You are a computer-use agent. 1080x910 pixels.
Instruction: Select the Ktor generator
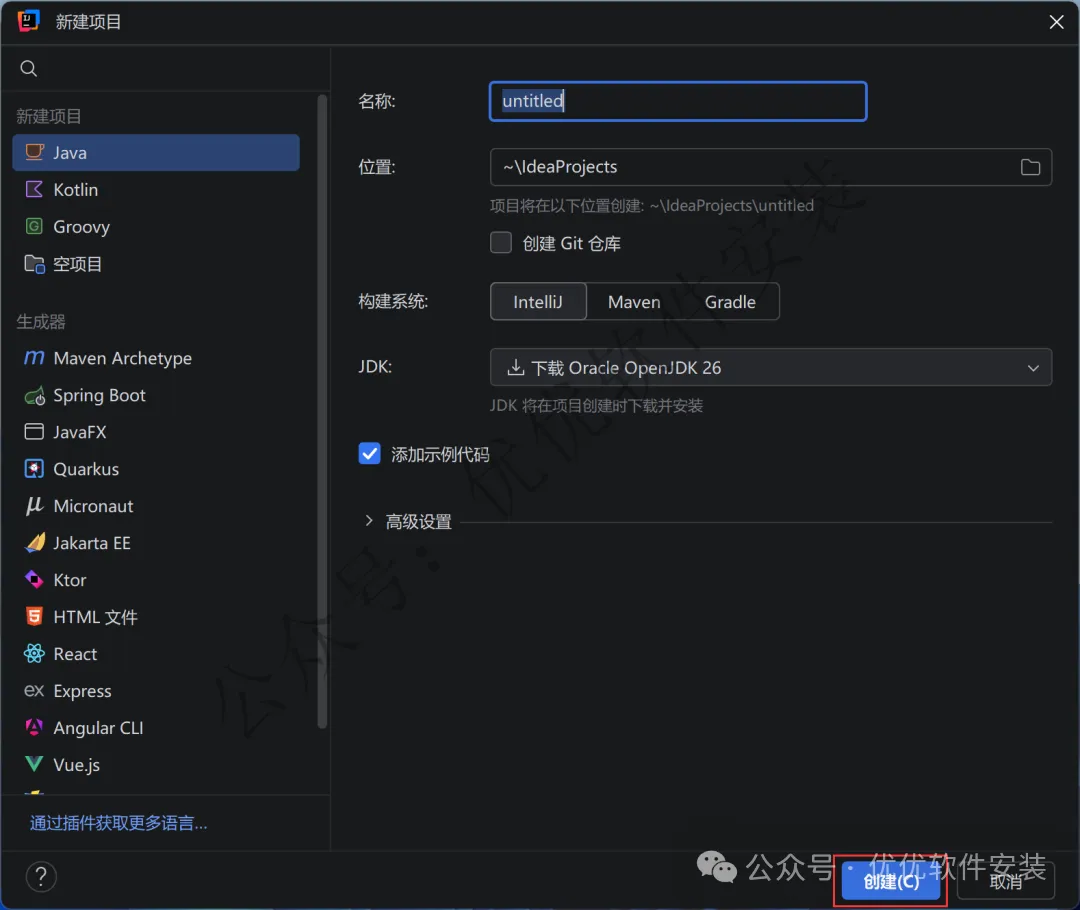click(156, 580)
